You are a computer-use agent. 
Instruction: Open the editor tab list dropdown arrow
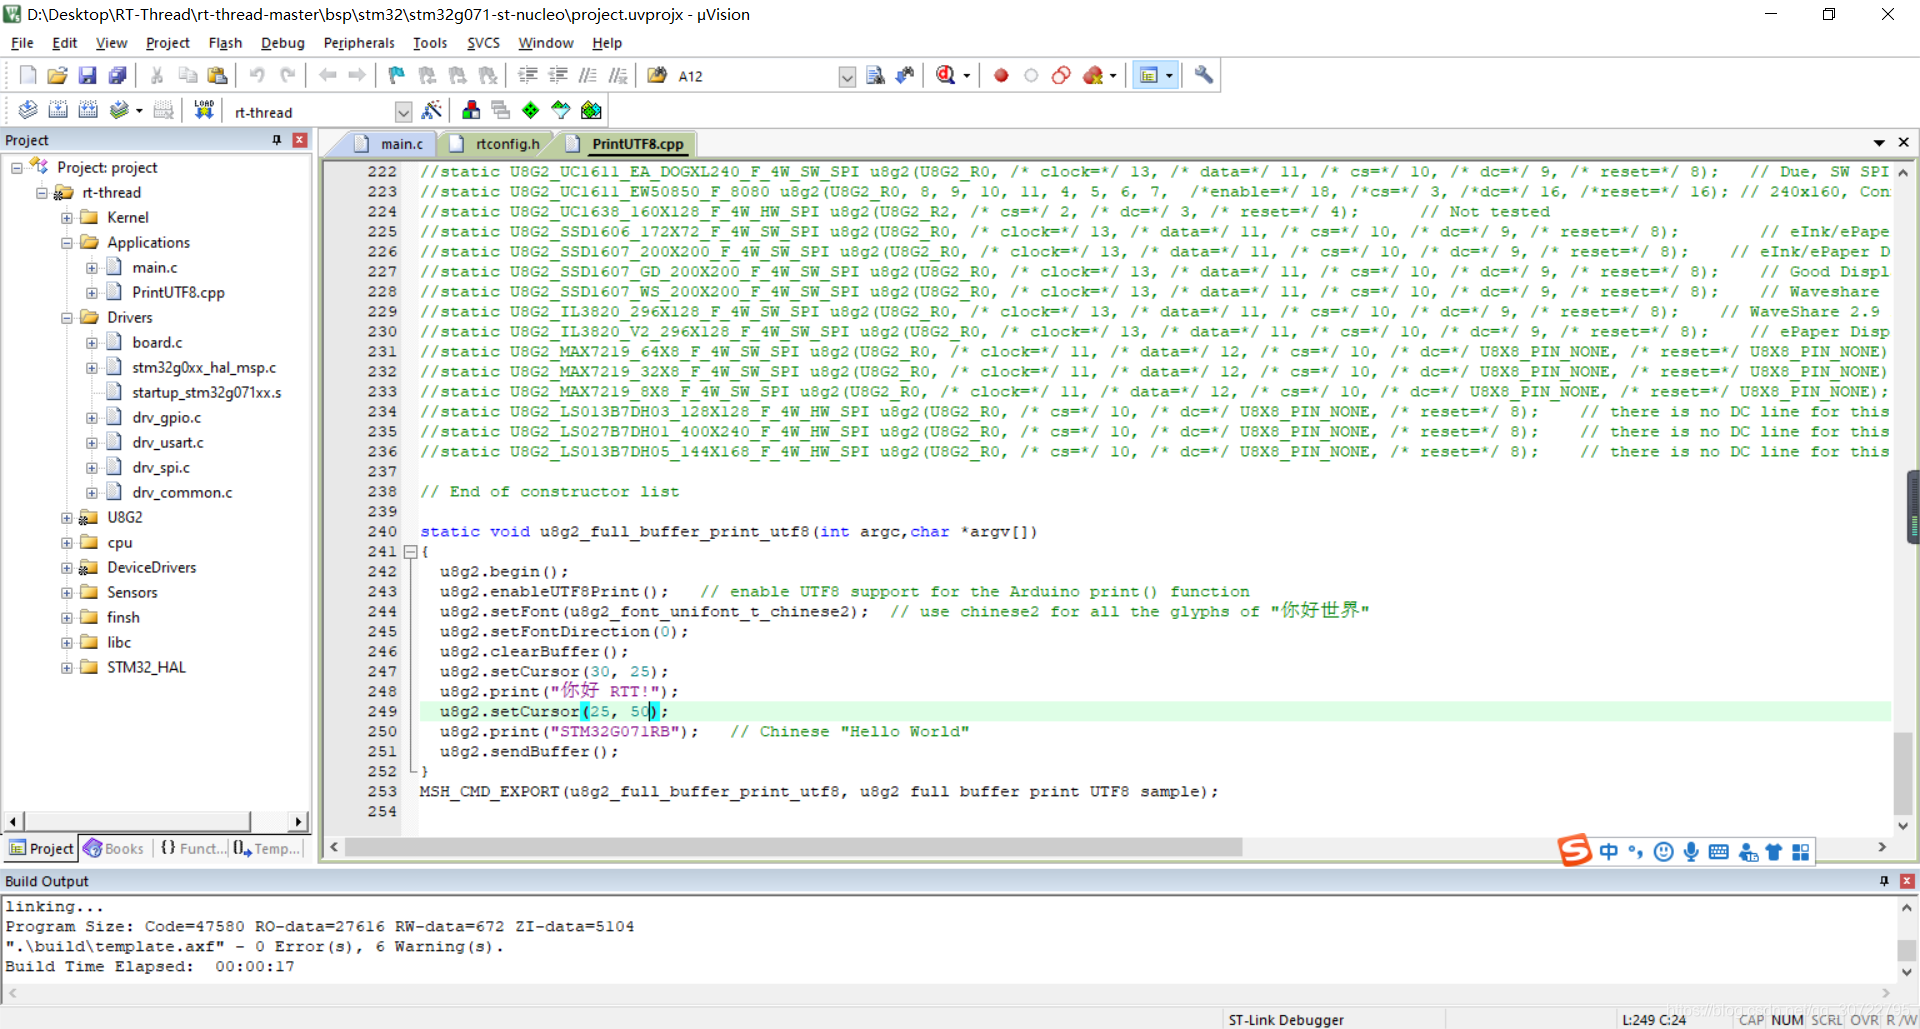click(x=1879, y=143)
